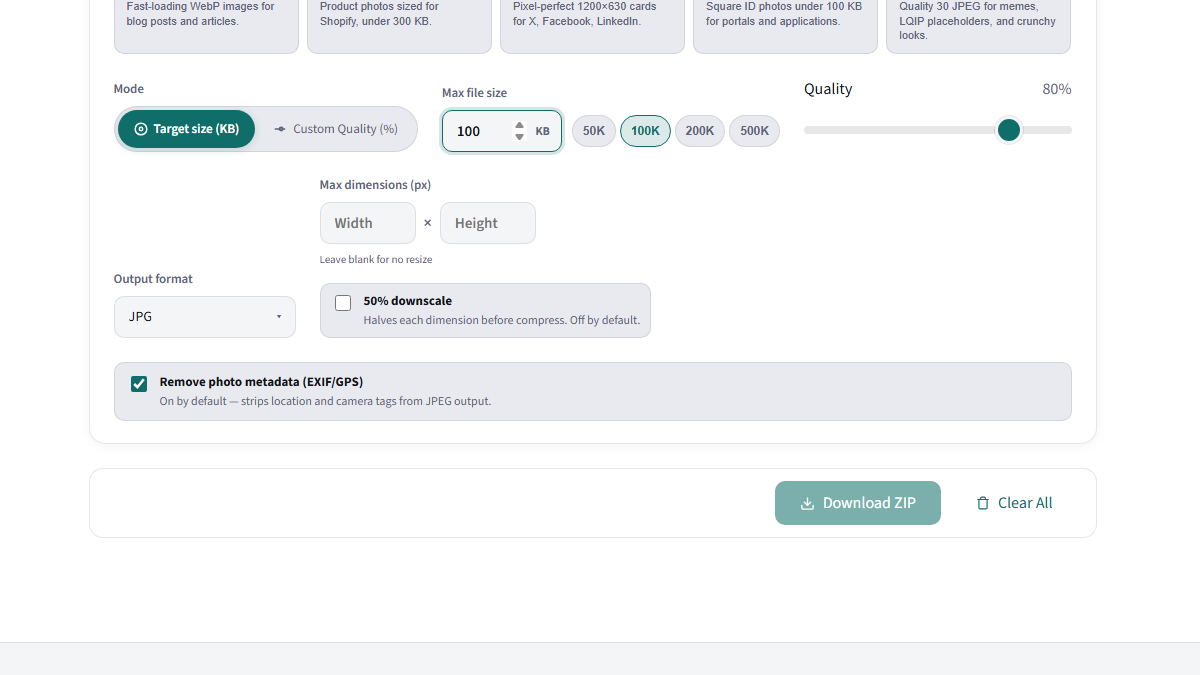Select the Shopify product photos preset card
1200x675 pixels.
399,26
